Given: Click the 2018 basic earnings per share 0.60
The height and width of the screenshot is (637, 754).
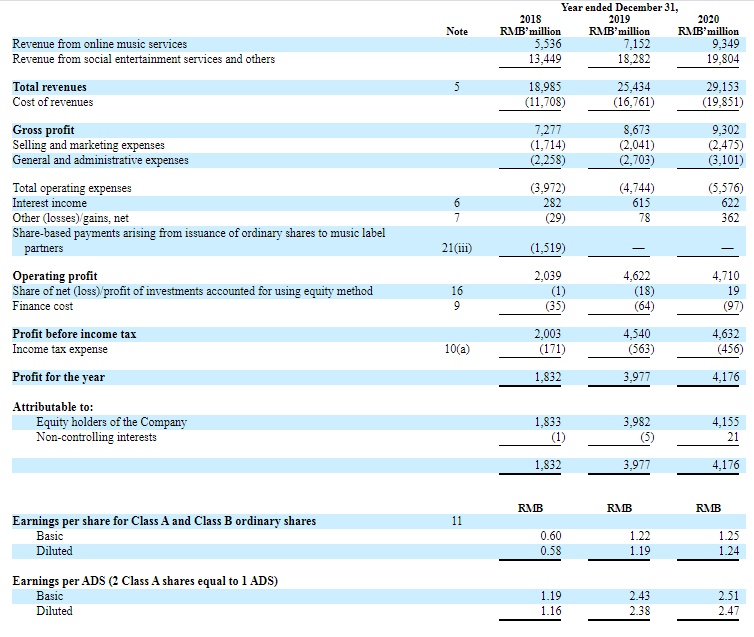Looking at the screenshot, I should (x=551, y=536).
